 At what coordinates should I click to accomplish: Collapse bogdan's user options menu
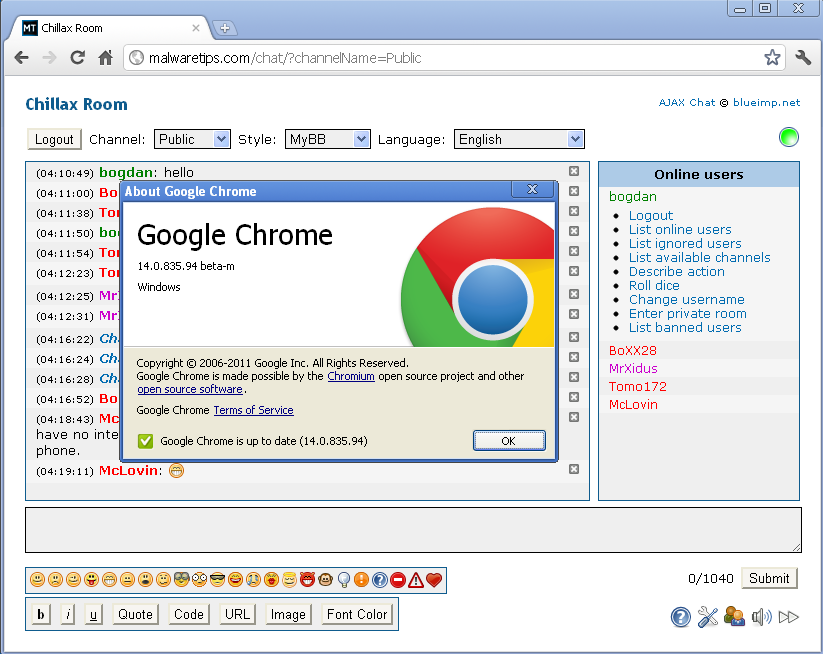point(633,196)
